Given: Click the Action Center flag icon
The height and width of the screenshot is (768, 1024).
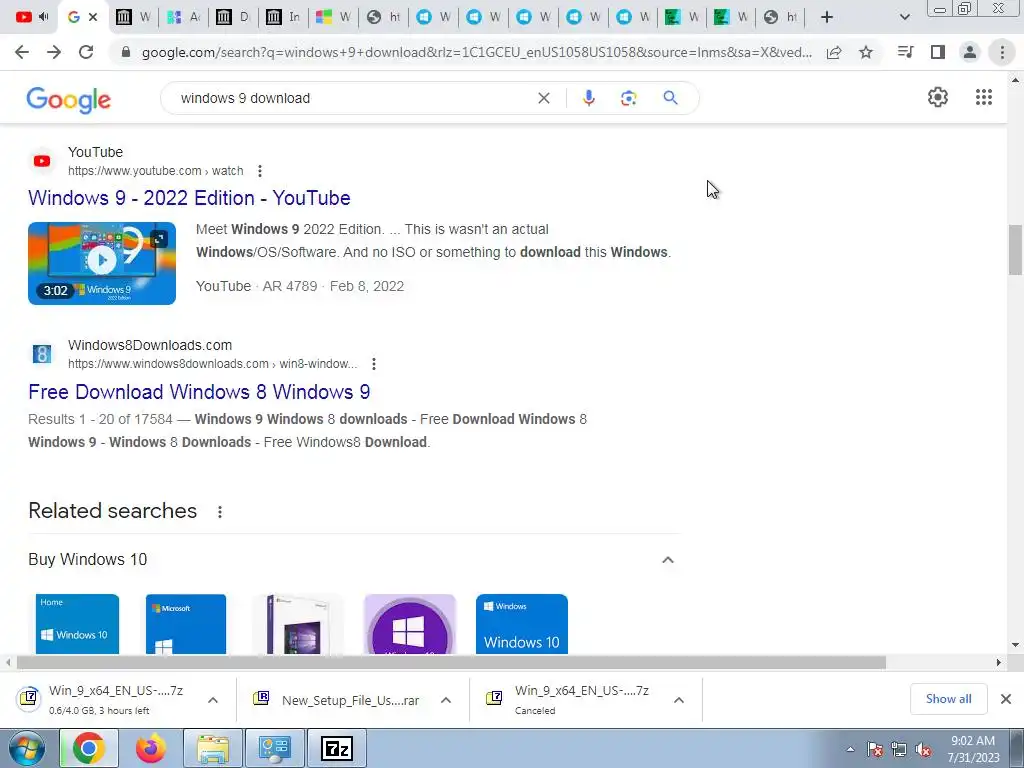Looking at the screenshot, I should [x=875, y=750].
